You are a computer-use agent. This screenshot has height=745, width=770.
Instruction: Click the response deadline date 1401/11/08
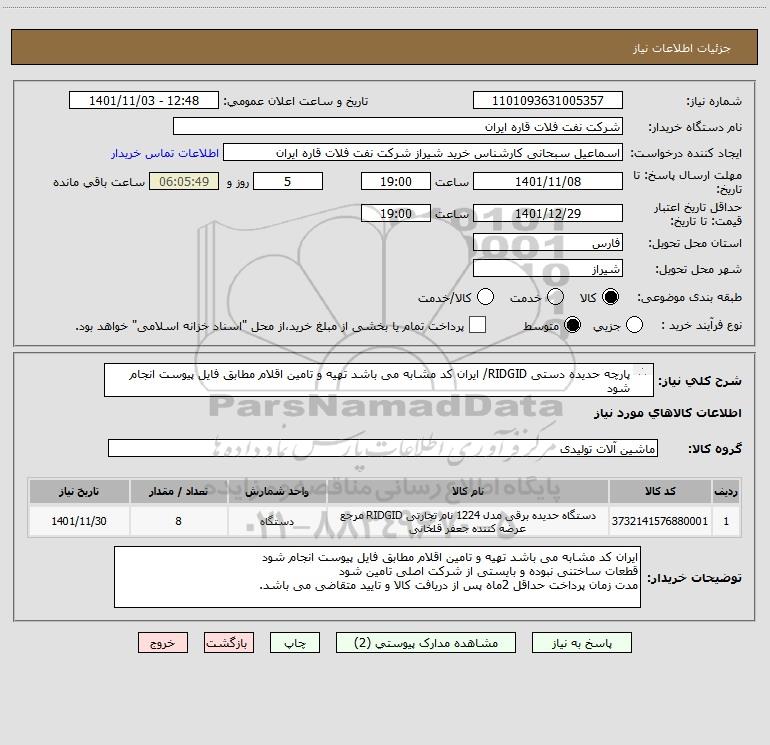pos(548,181)
